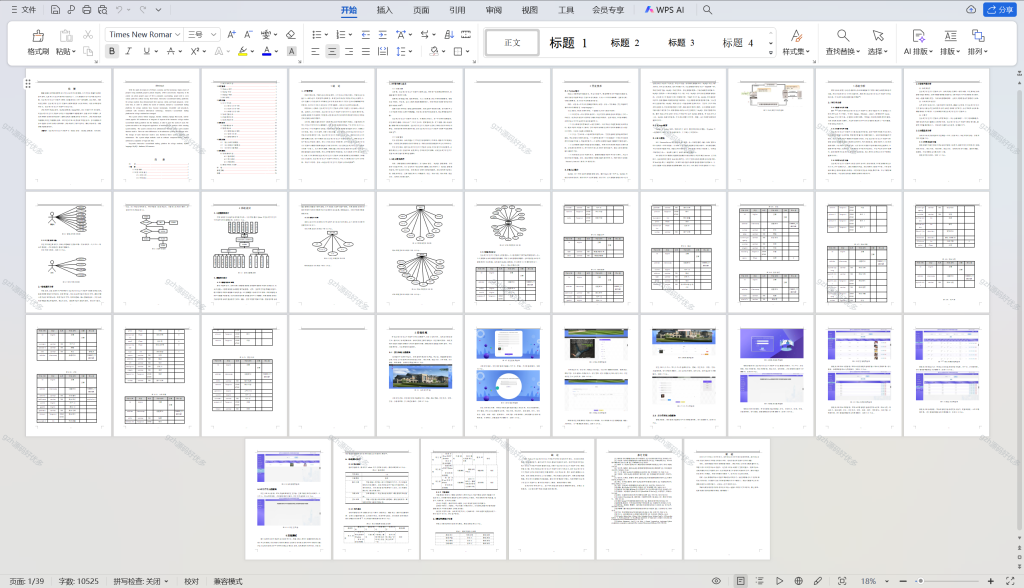1024x588 pixels.
Task: Increase font size with the A+ icon
Action: coord(231,35)
